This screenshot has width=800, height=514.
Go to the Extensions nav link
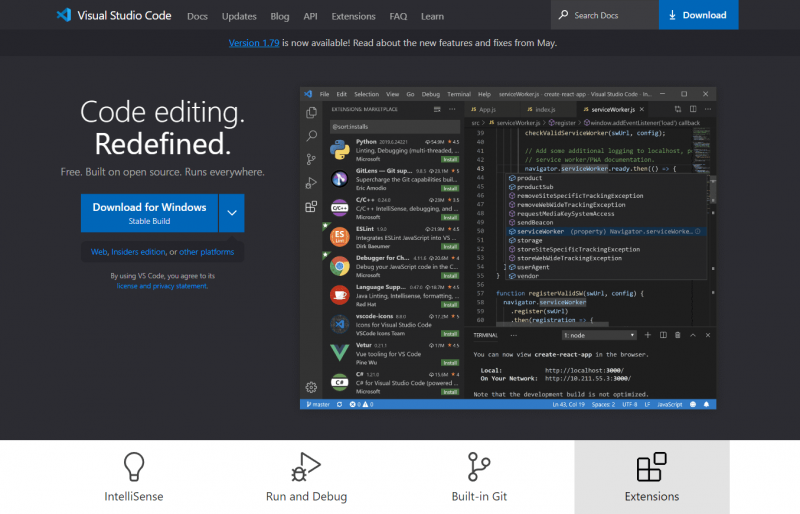click(353, 16)
